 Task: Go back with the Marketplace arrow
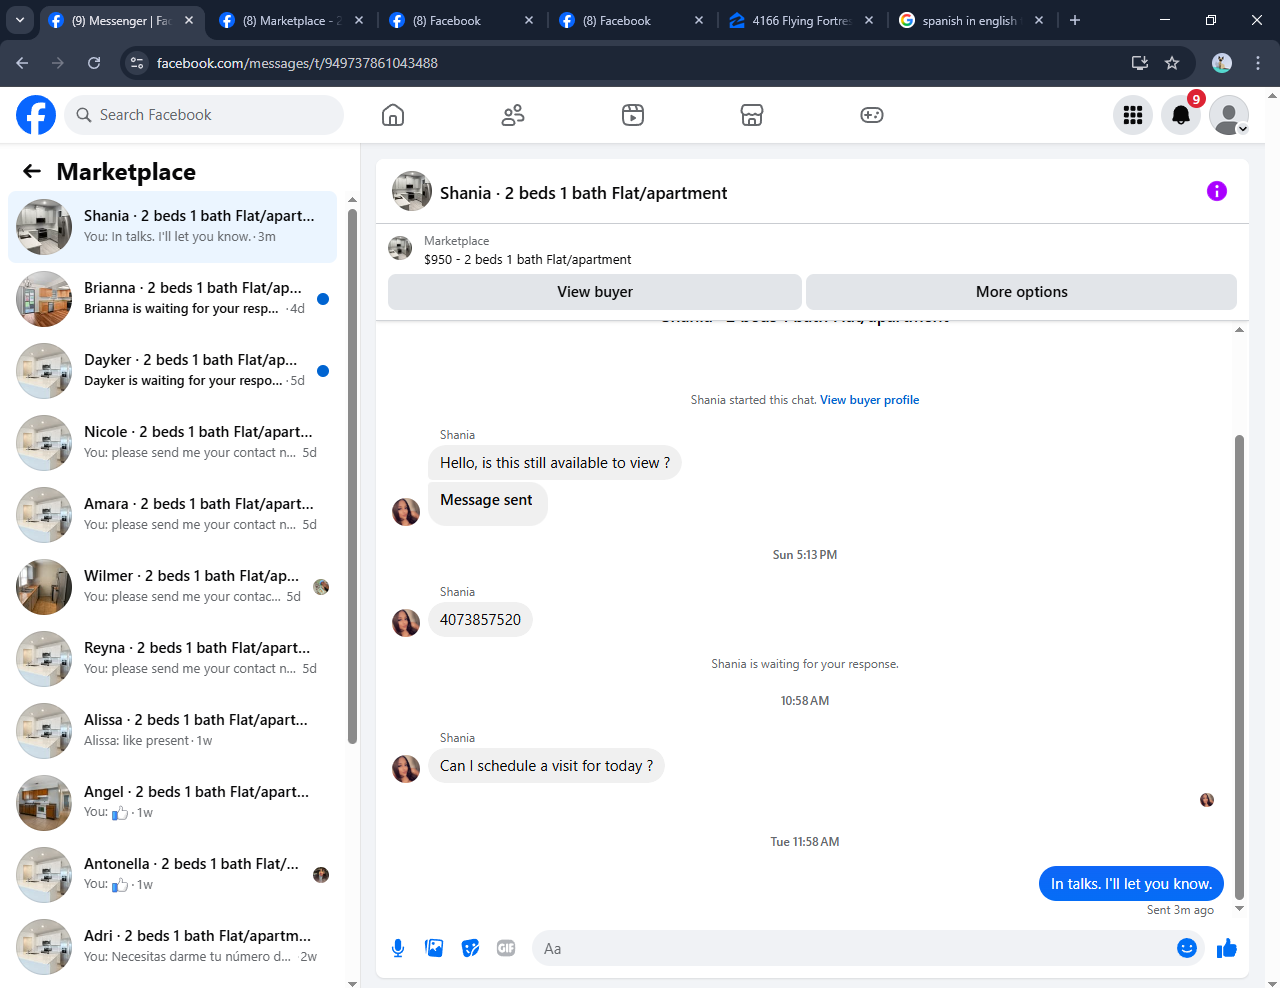(32, 171)
